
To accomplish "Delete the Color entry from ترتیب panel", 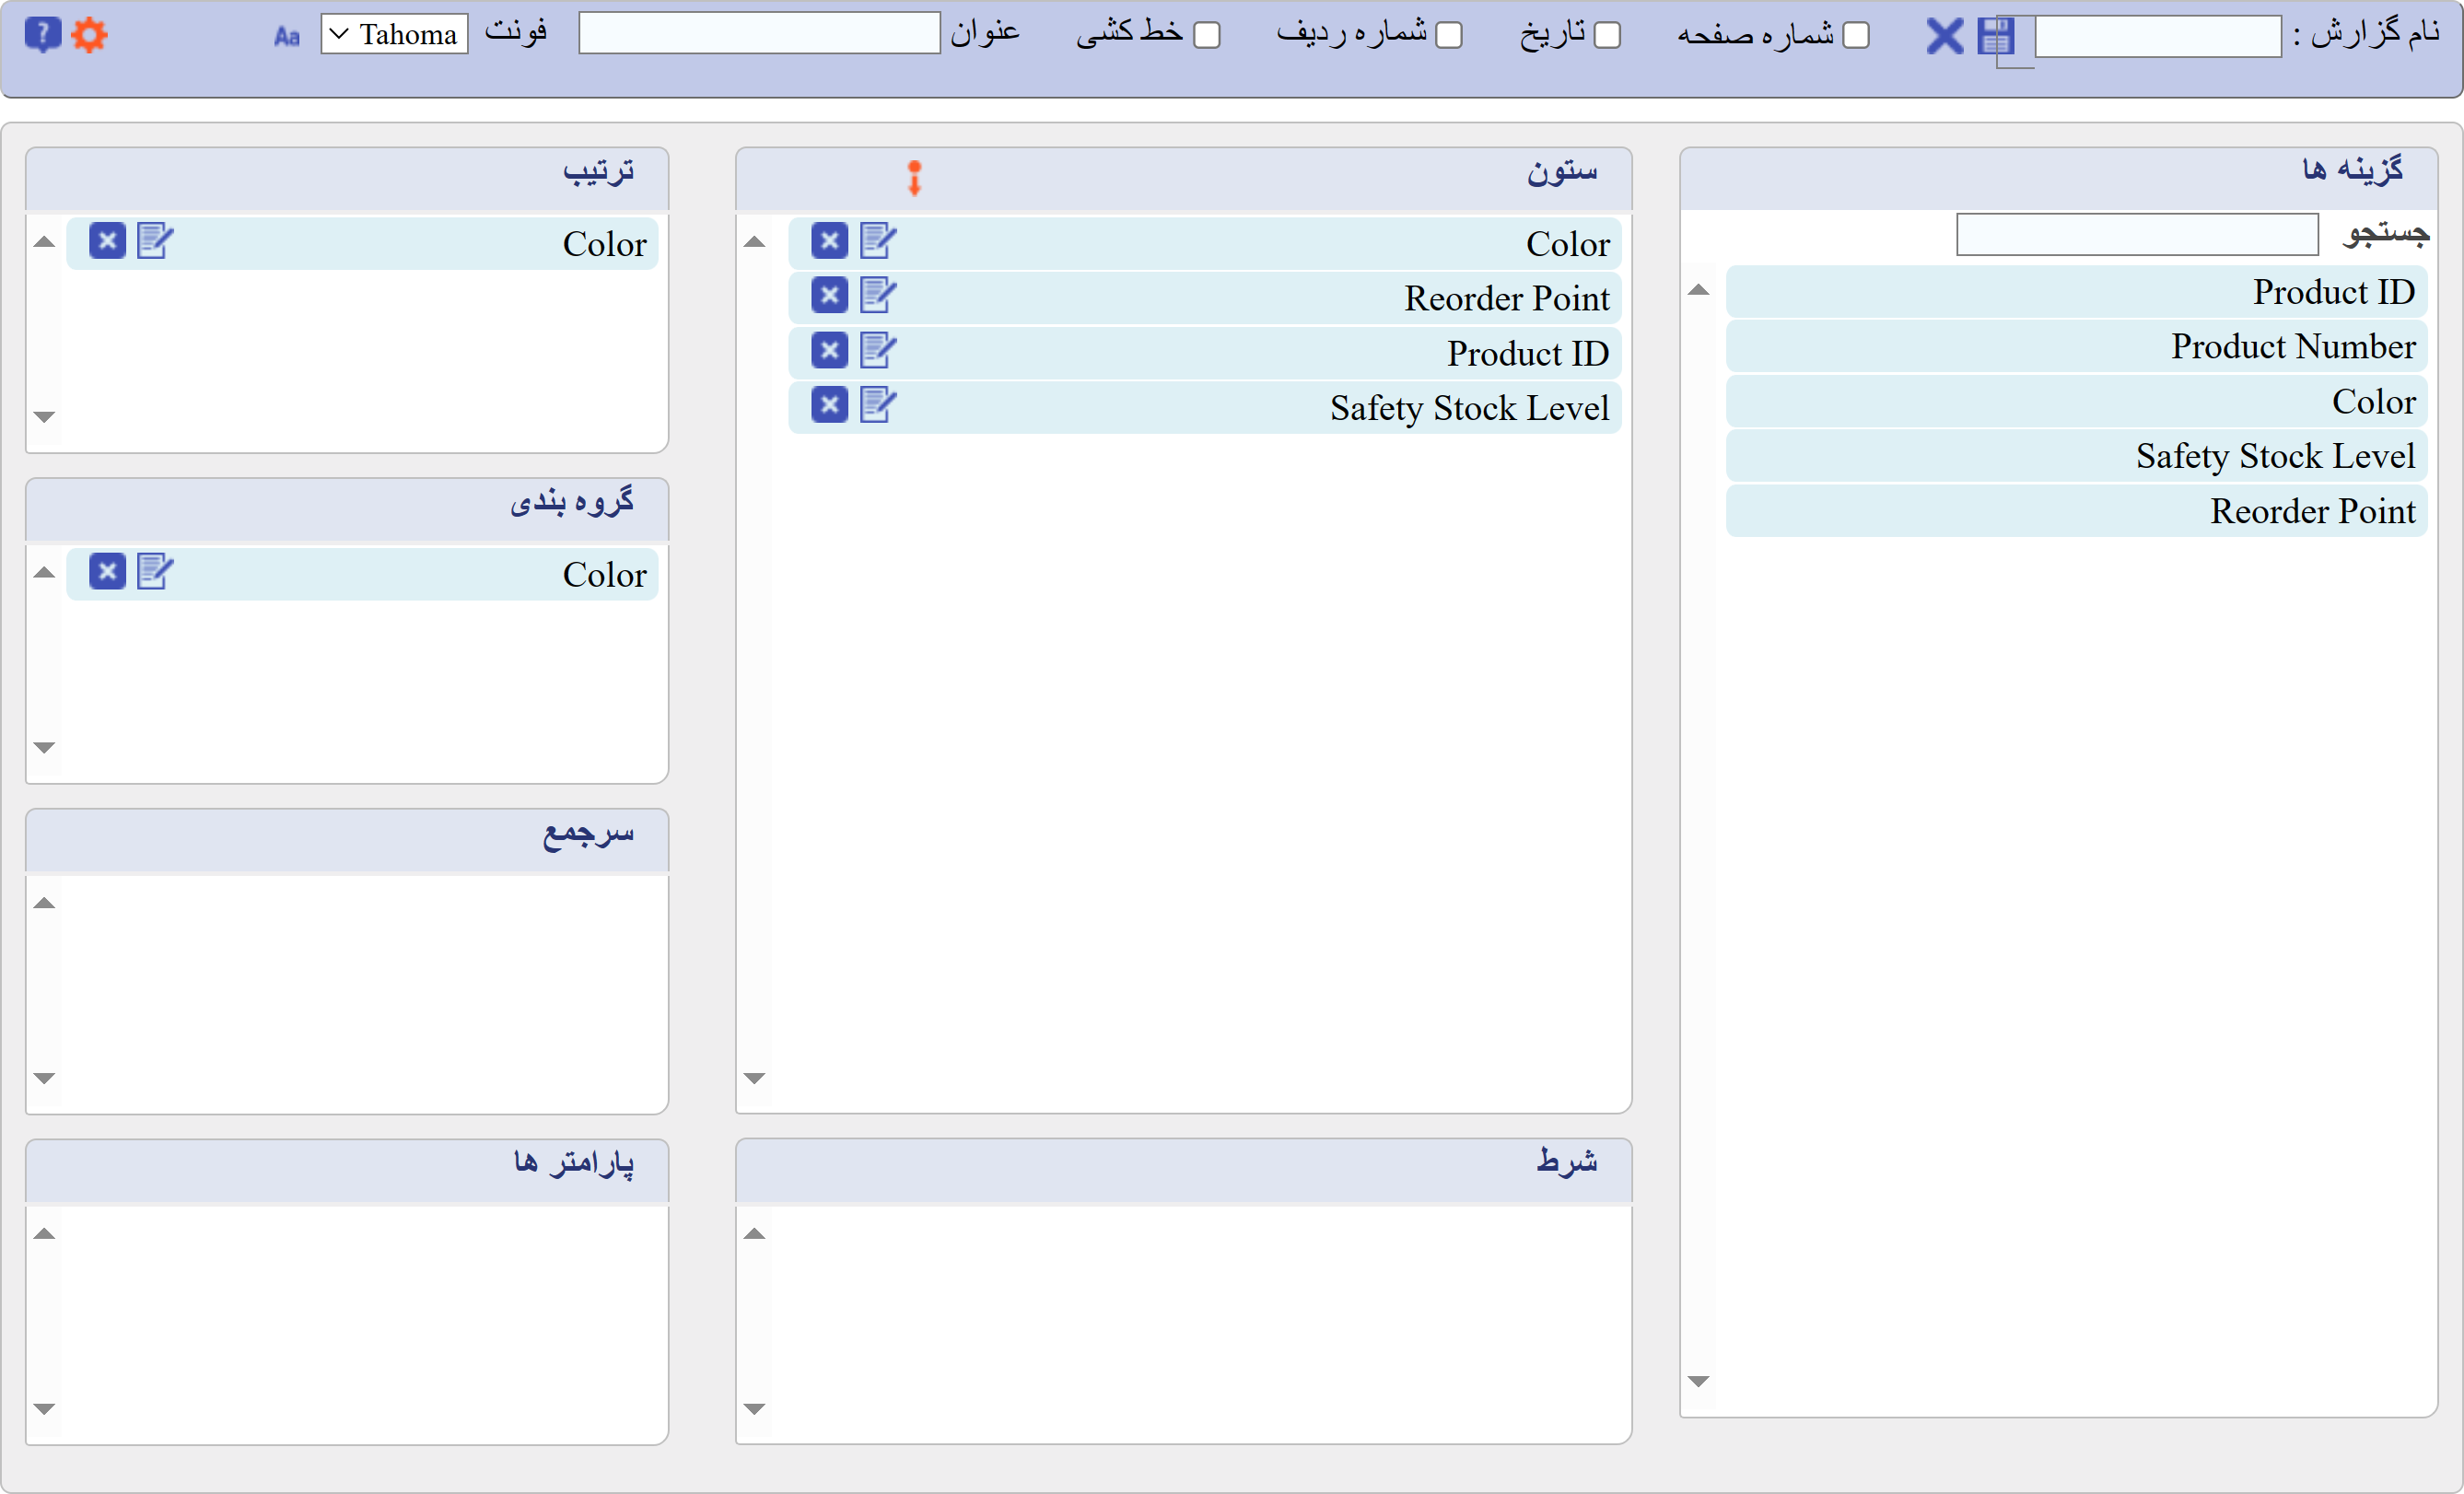I will point(107,240).
